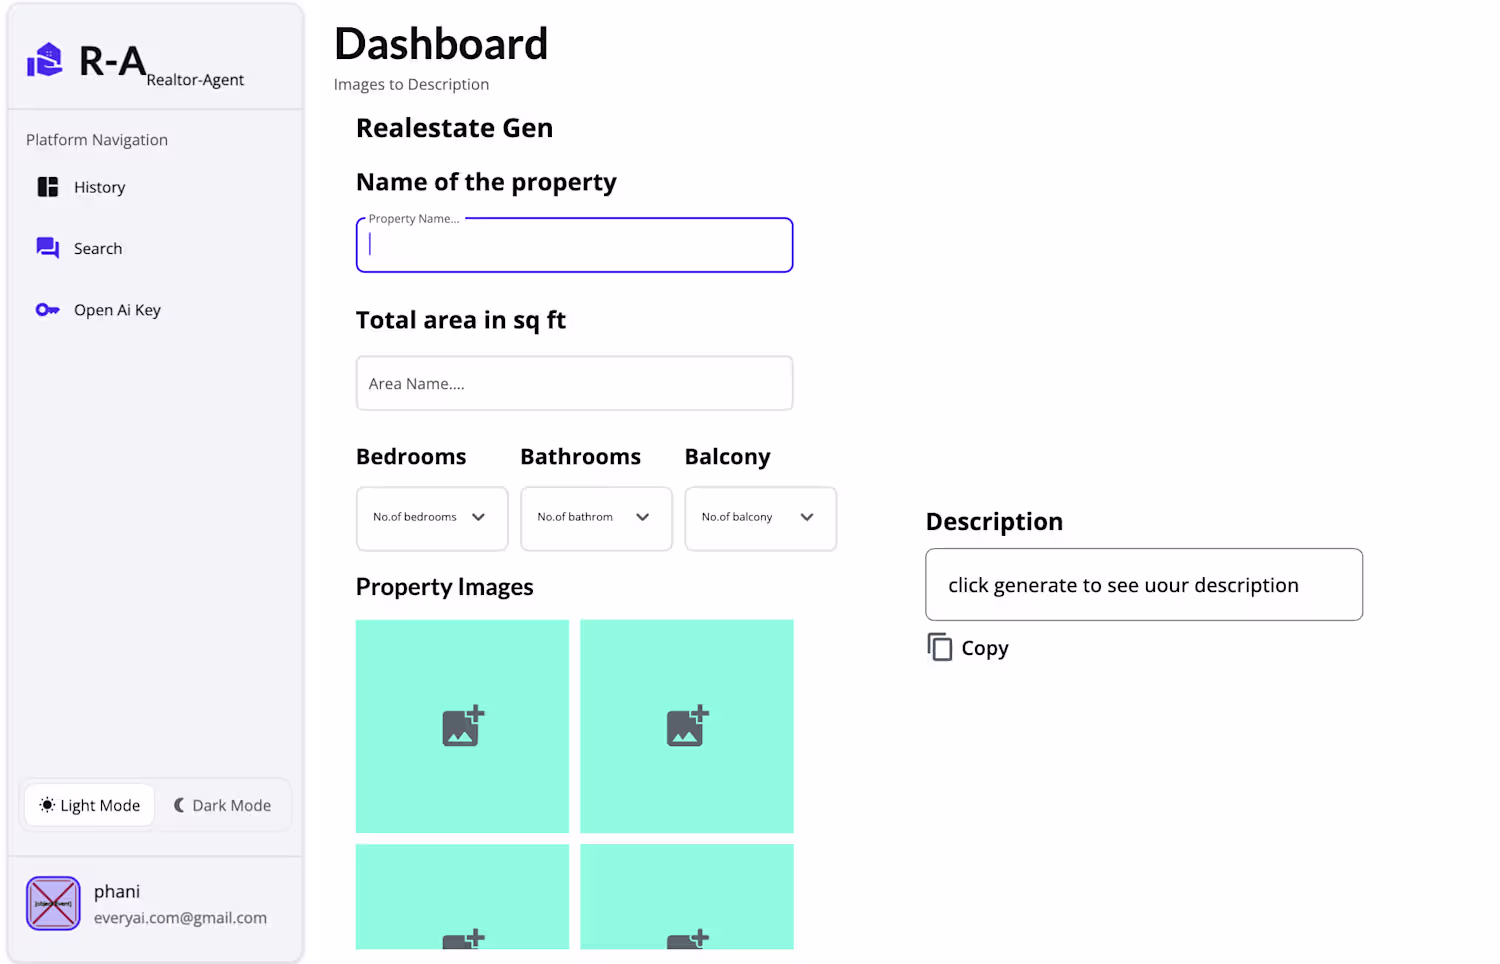
Task: Open the No.of bathrom dropdown
Action: [596, 518]
